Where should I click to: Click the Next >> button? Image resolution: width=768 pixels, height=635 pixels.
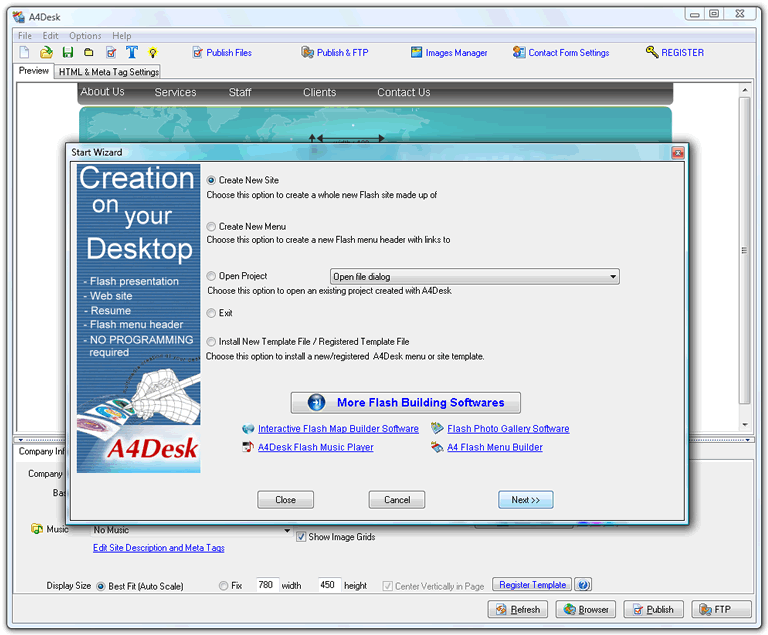526,500
